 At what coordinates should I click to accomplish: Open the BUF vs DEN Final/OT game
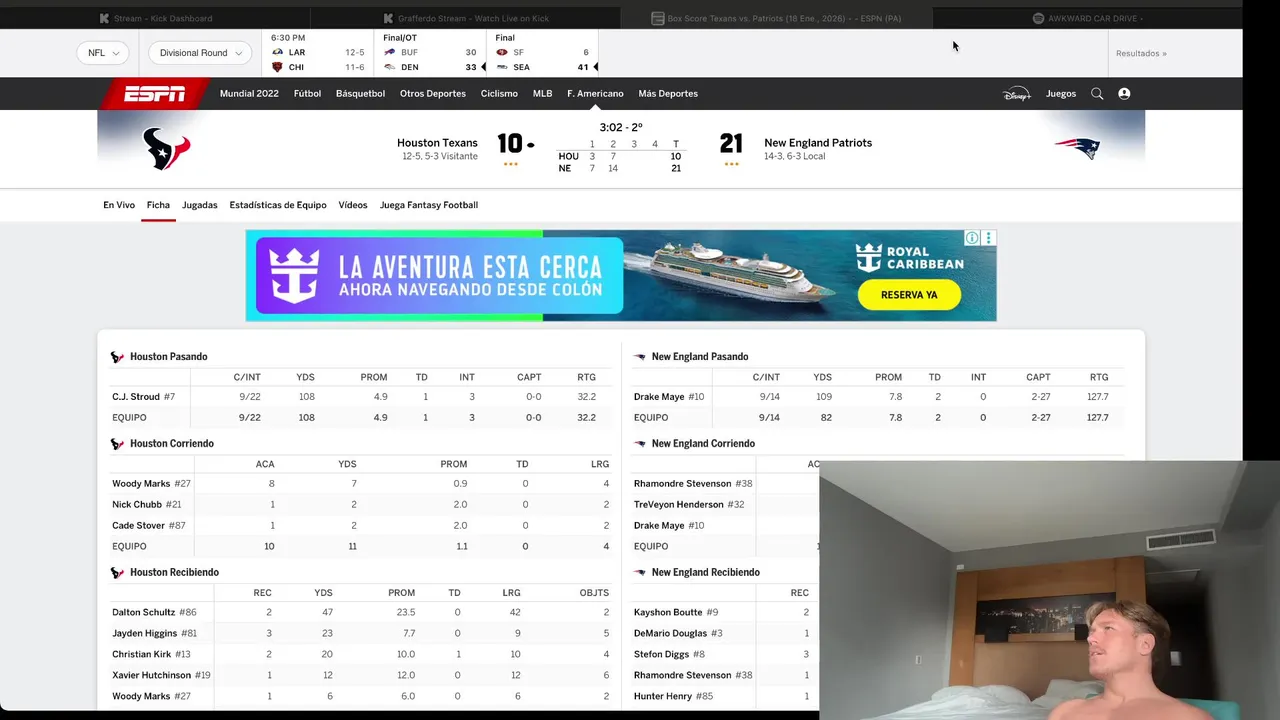(x=430, y=53)
